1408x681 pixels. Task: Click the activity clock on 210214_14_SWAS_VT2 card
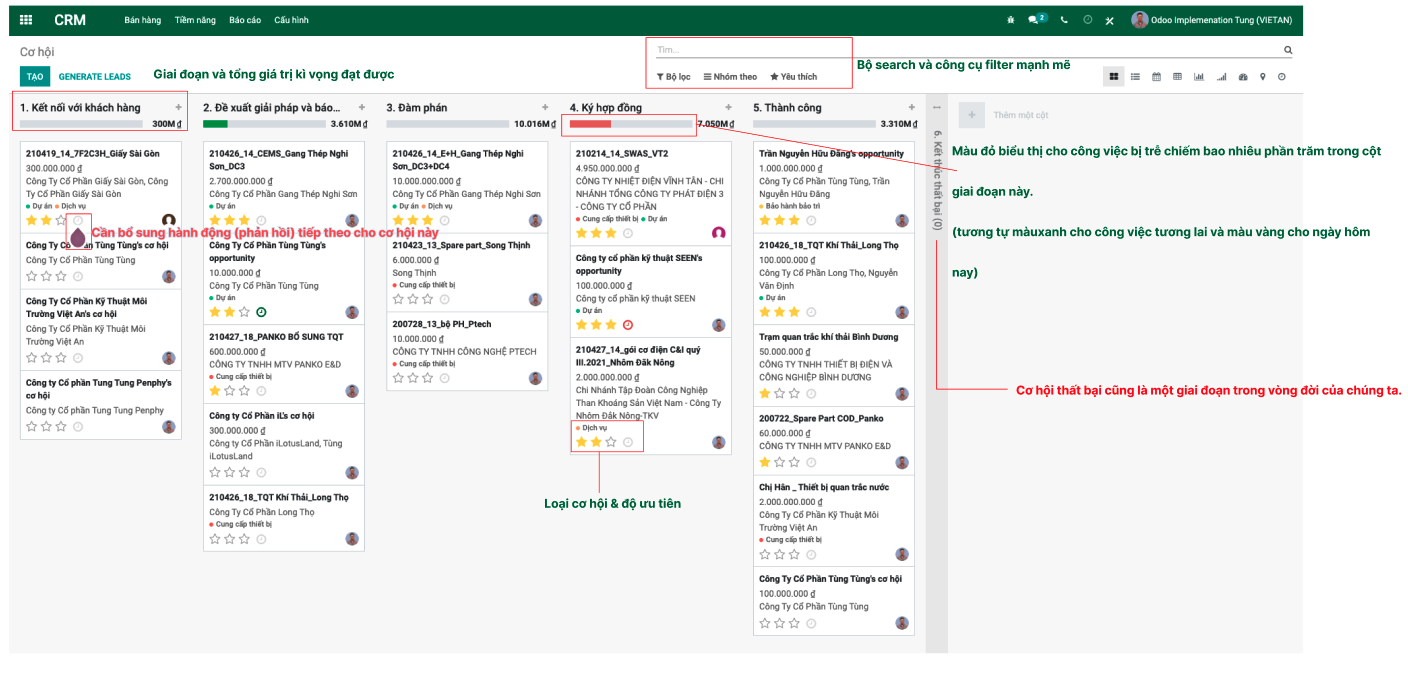628,233
